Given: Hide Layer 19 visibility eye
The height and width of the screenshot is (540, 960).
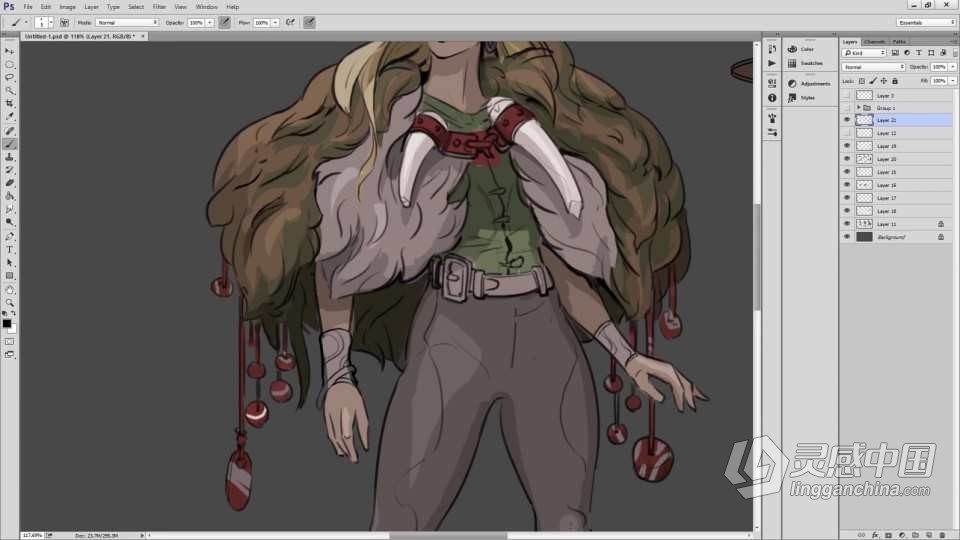Looking at the screenshot, I should pos(847,146).
